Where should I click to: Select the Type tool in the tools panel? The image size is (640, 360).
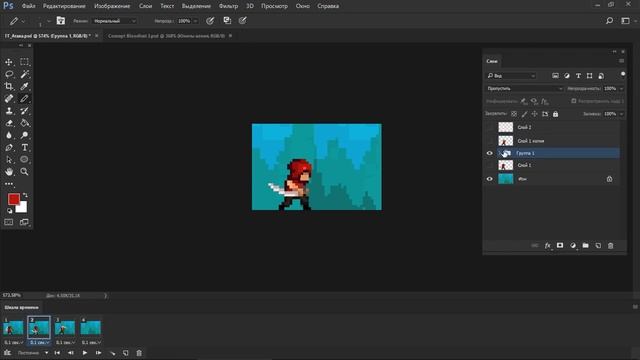click(x=24, y=148)
